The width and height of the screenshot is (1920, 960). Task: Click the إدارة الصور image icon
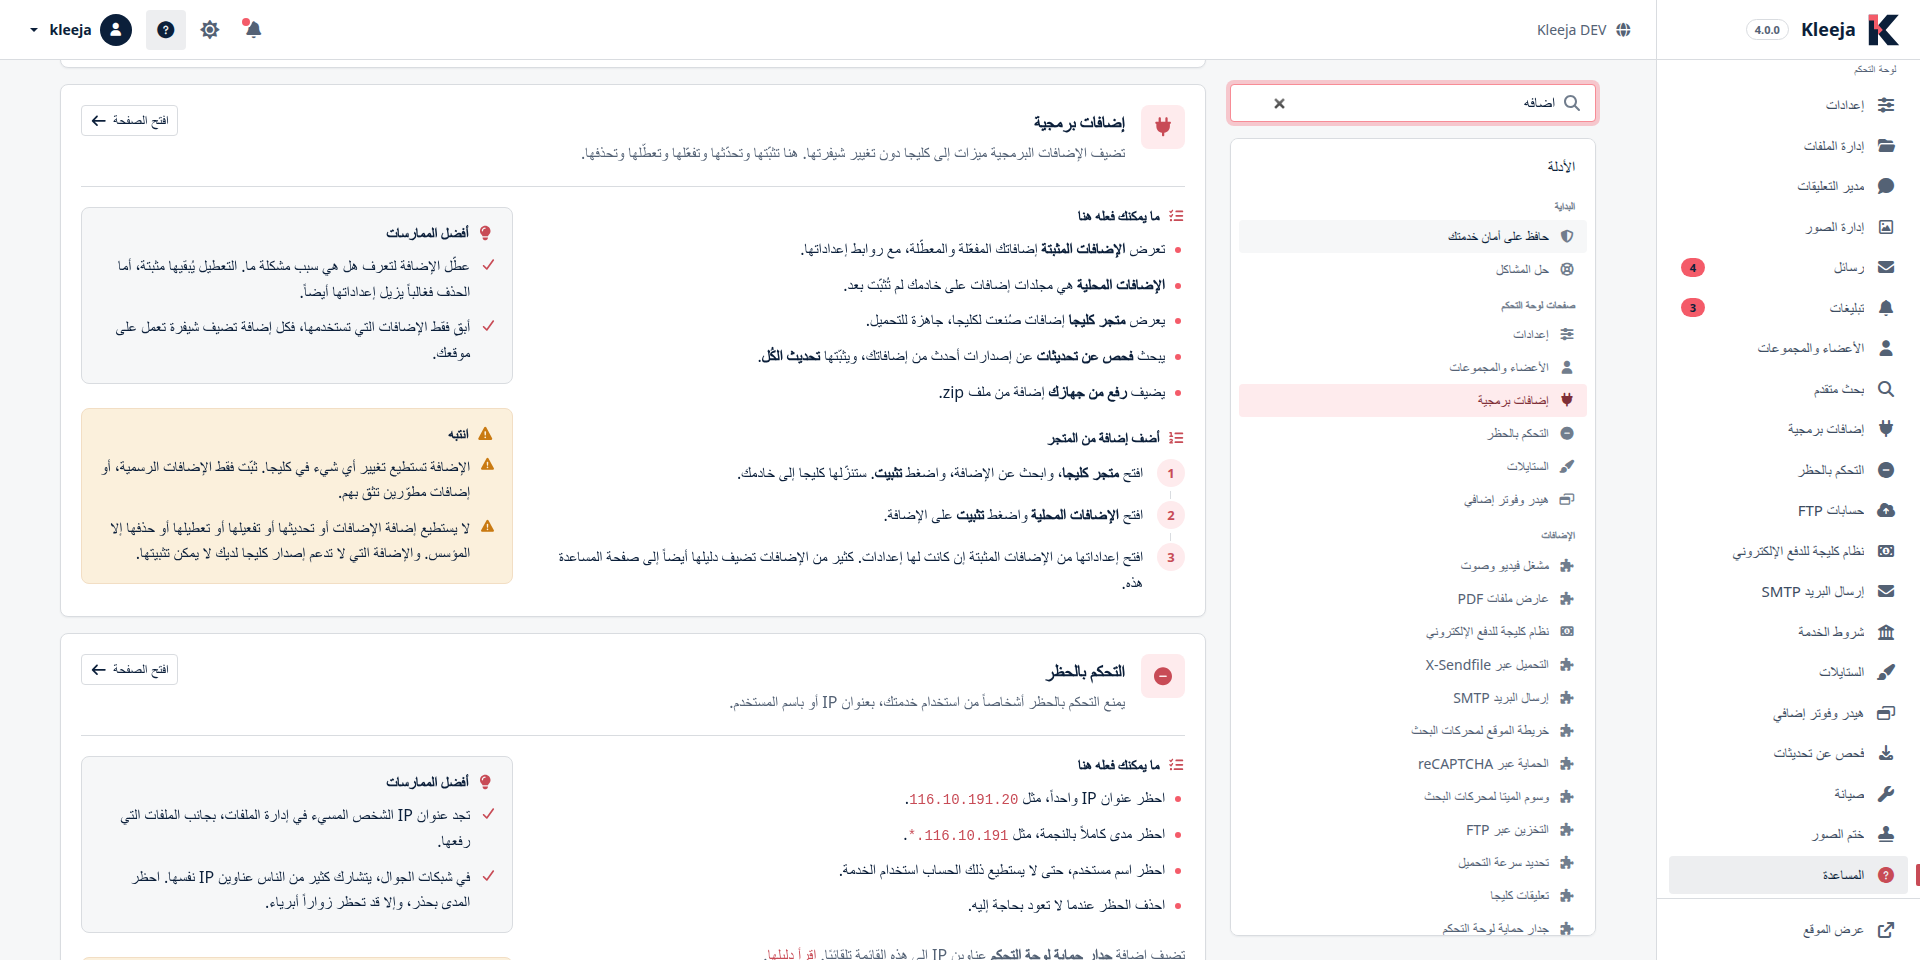[1886, 227]
